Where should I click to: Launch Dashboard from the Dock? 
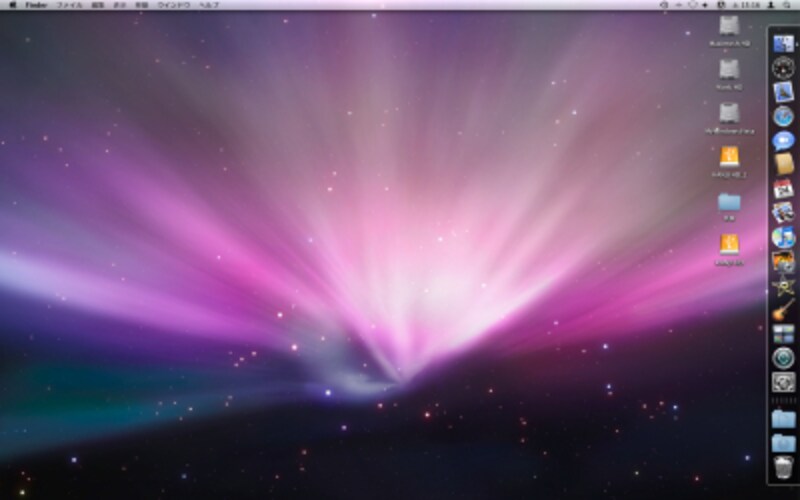coord(783,68)
